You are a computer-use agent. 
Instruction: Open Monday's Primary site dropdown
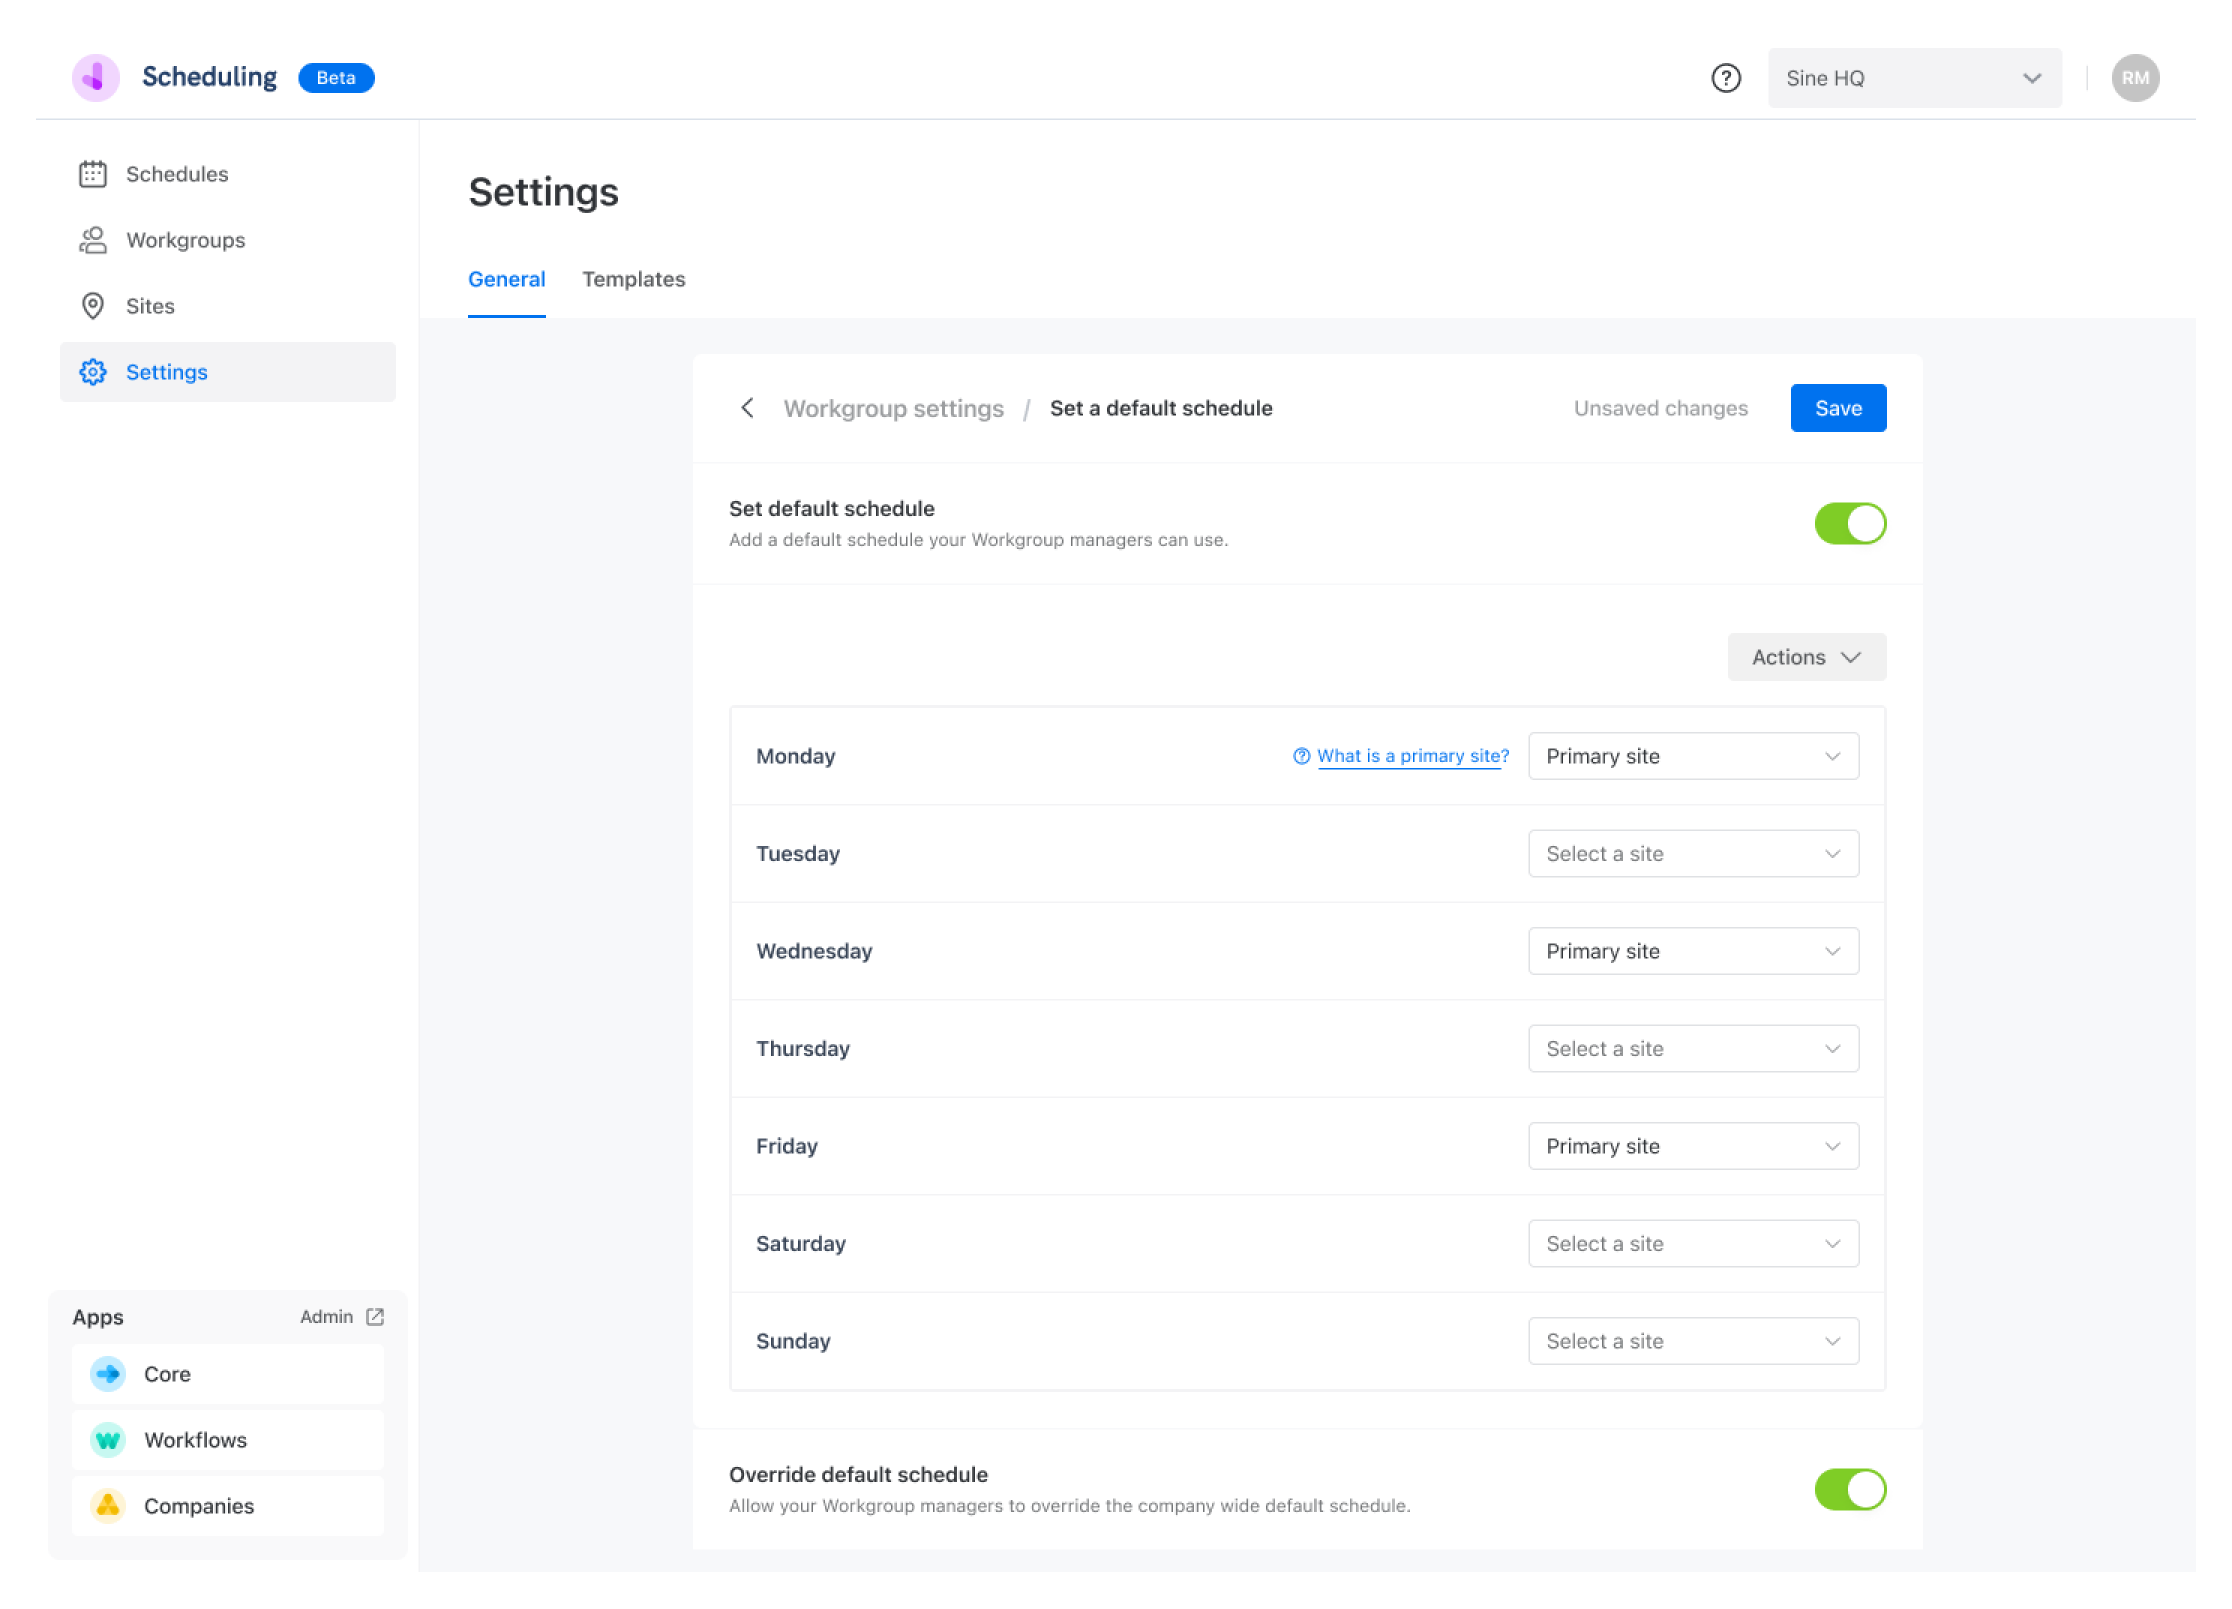(1693, 756)
